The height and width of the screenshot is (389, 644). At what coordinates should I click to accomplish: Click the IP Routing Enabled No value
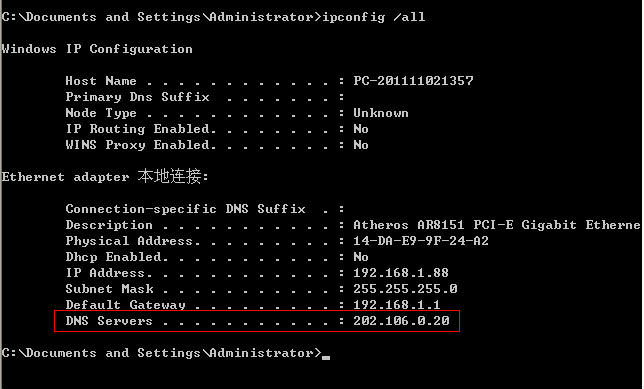pos(361,129)
